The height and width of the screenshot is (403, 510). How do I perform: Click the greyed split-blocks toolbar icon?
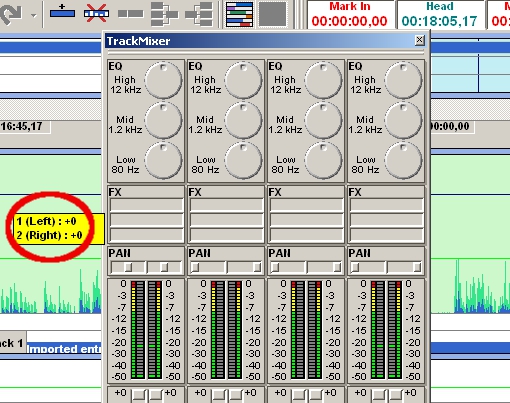point(130,14)
